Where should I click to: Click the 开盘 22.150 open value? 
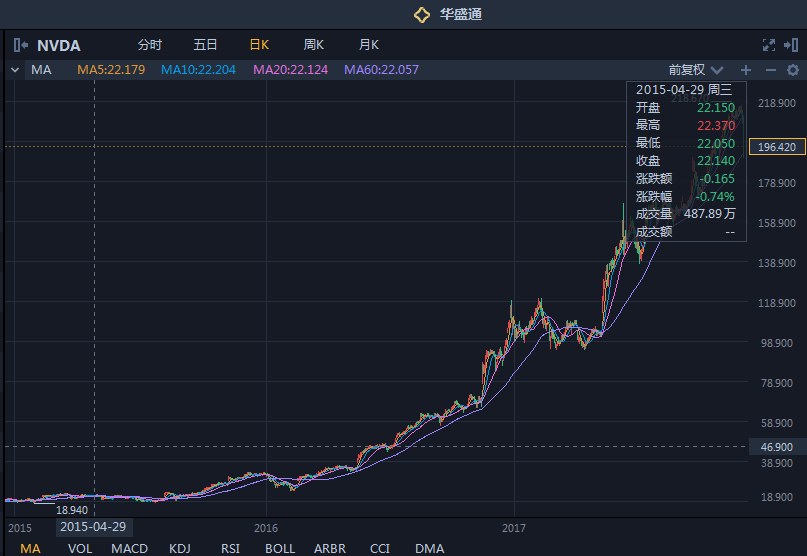point(716,108)
